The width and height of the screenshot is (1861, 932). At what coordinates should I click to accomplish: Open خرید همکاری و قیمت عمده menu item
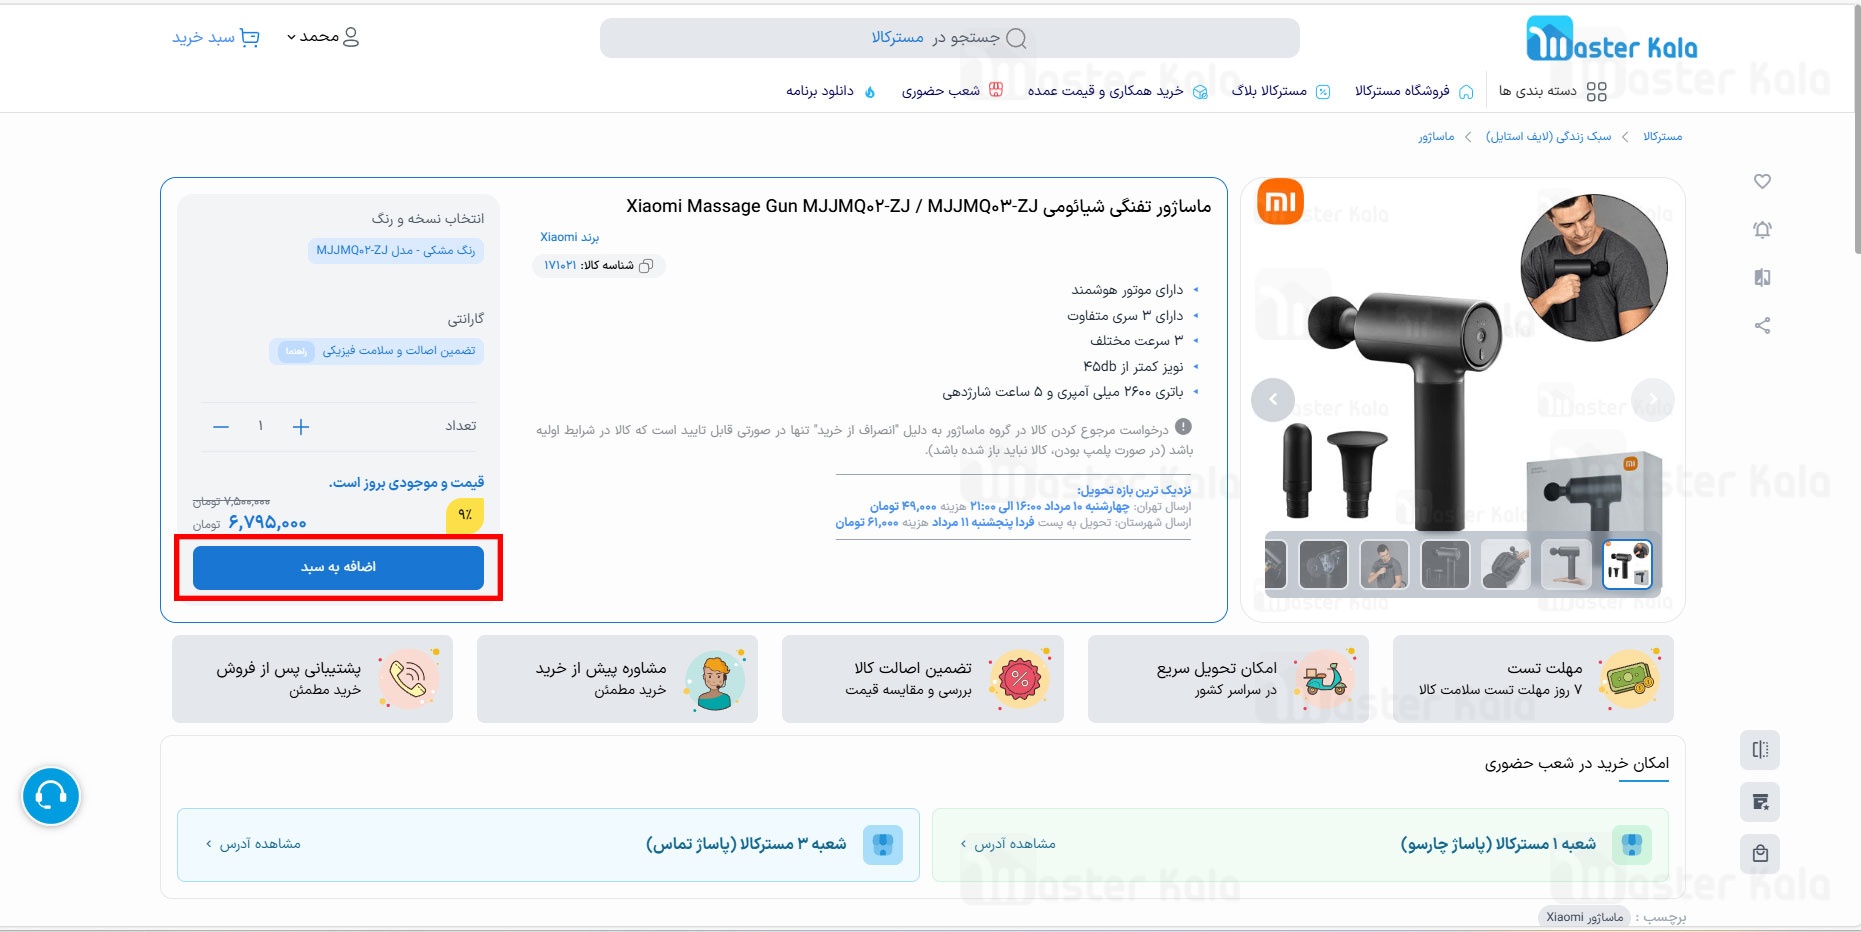coord(1117,91)
